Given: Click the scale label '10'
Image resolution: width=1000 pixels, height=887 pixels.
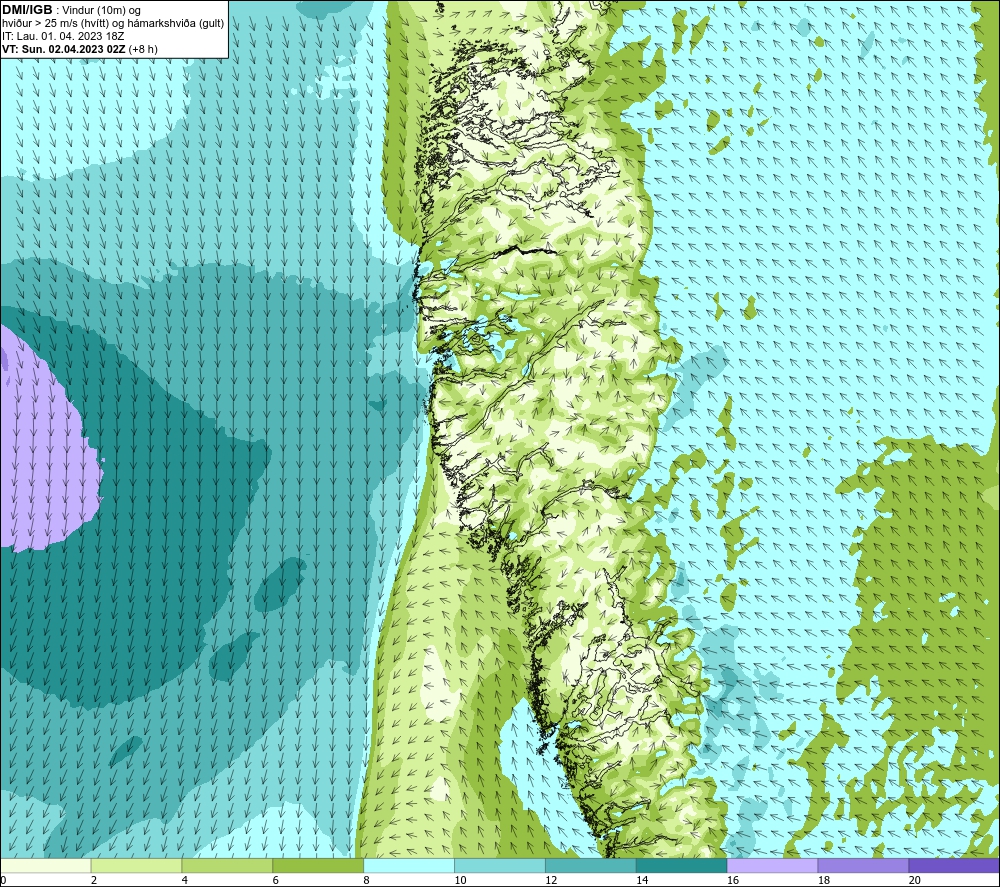Looking at the screenshot, I should [x=460, y=880].
